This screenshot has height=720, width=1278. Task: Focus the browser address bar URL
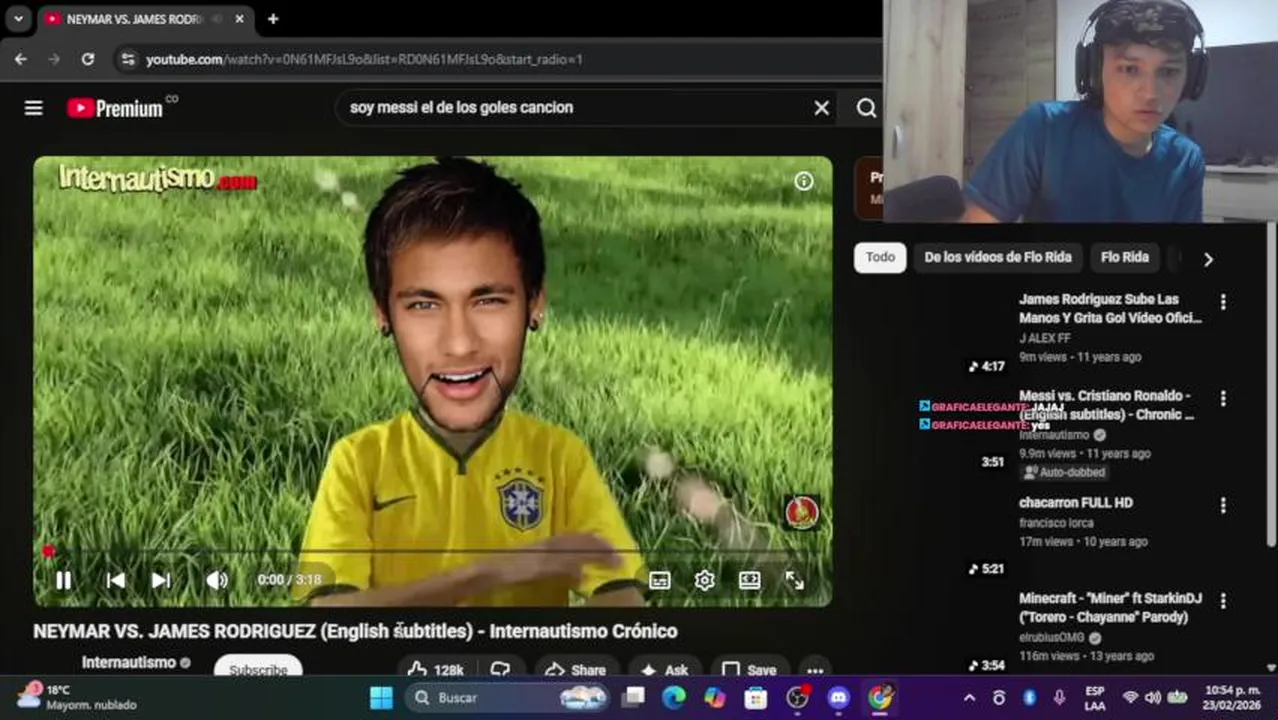[x=364, y=60]
